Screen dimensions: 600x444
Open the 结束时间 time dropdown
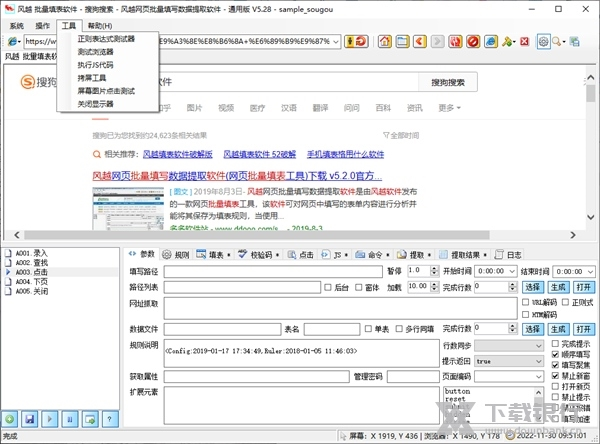click(x=590, y=271)
